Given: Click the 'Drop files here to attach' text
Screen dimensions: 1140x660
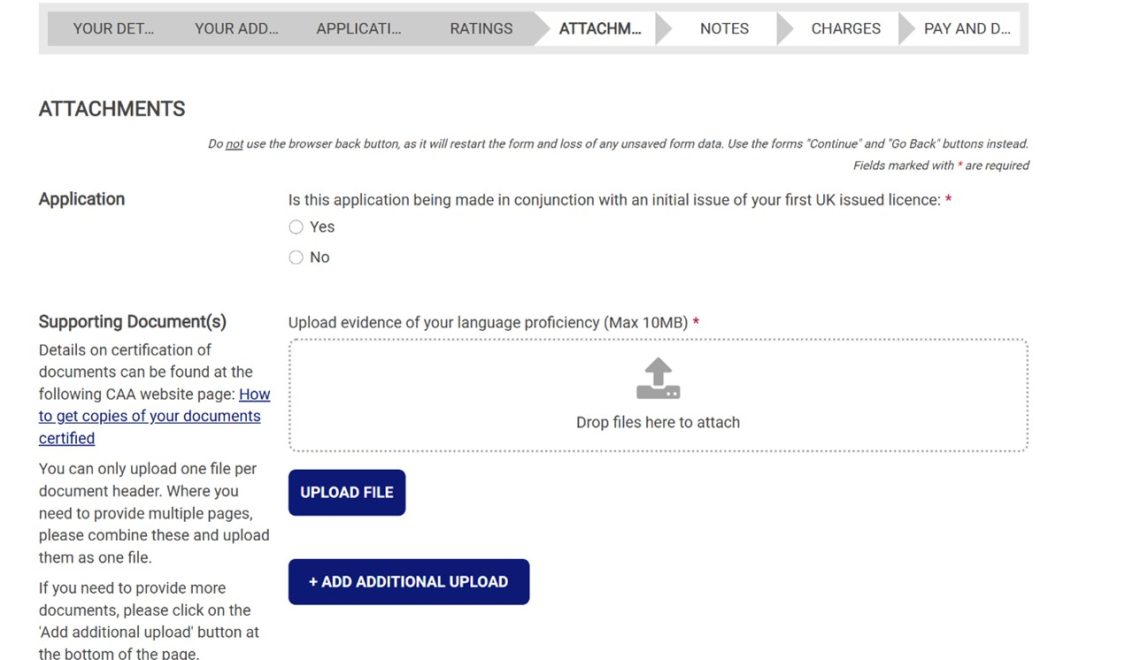Looking at the screenshot, I should (x=658, y=422).
